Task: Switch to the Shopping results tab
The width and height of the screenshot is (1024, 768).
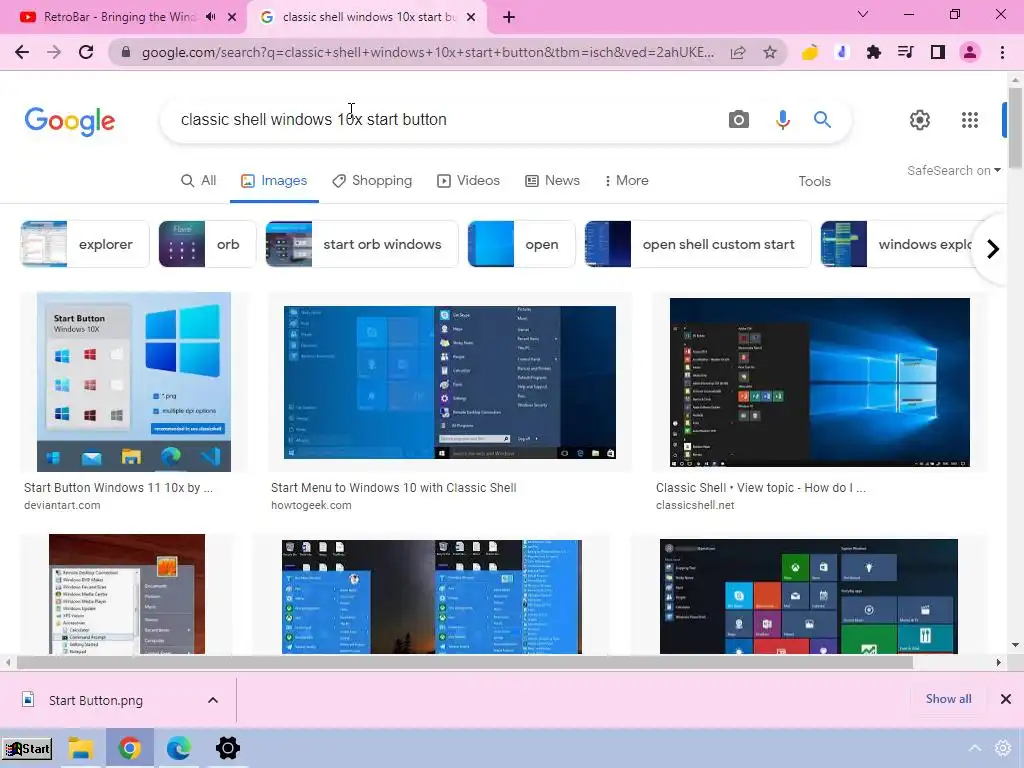Action: tap(372, 181)
